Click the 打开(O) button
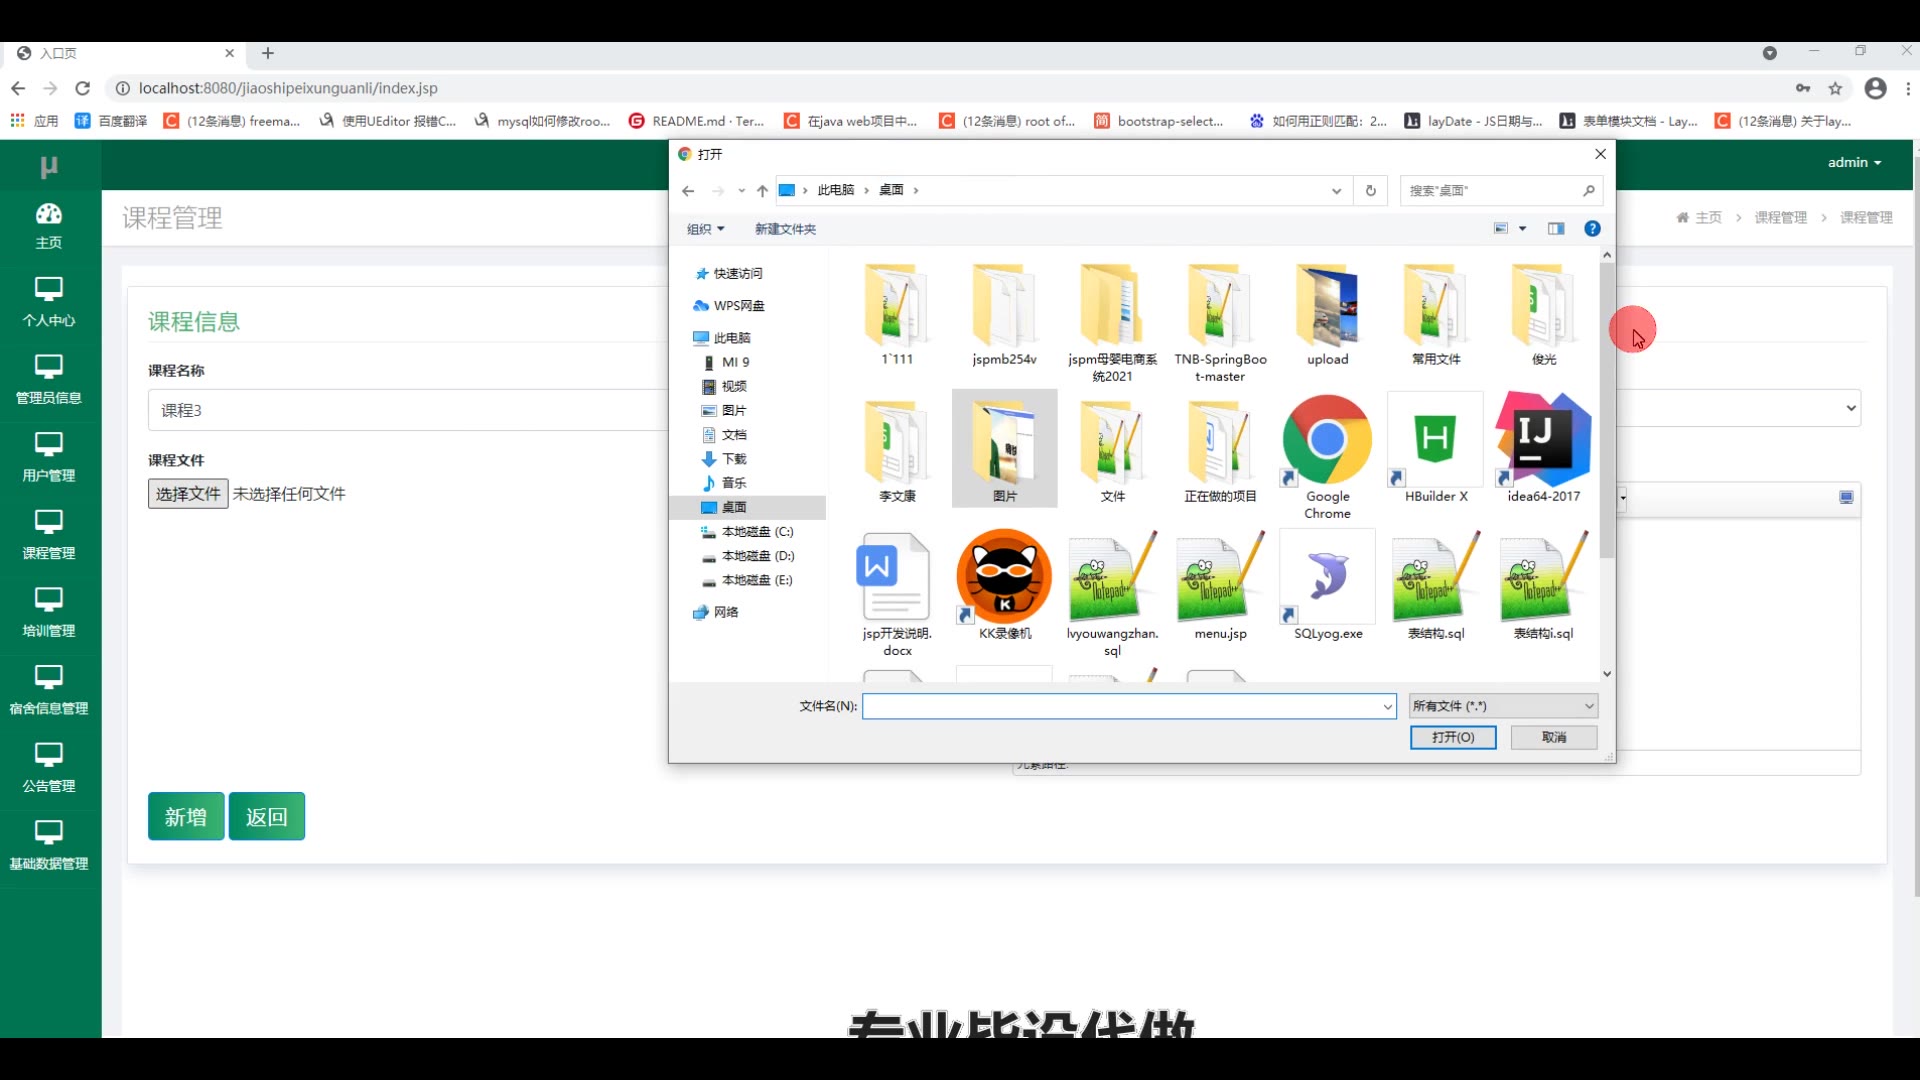This screenshot has height=1080, width=1920. point(1453,737)
